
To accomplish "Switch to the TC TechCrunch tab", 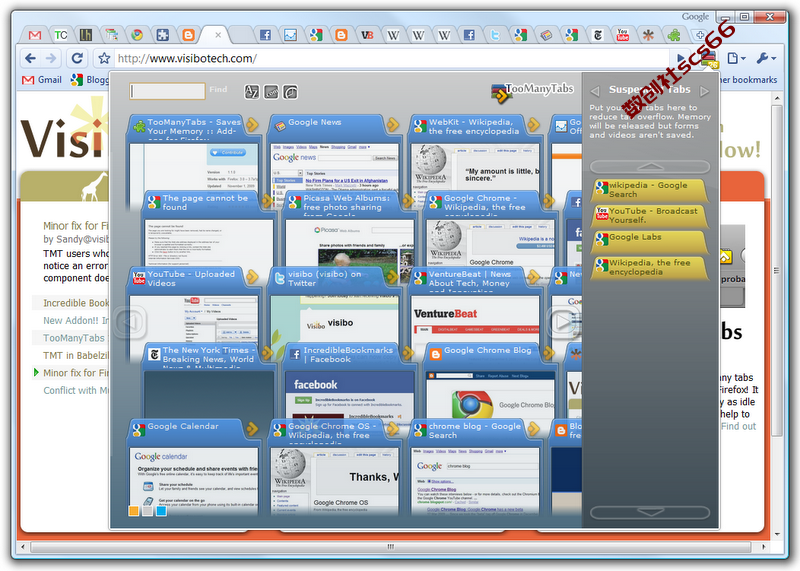I will (61, 35).
